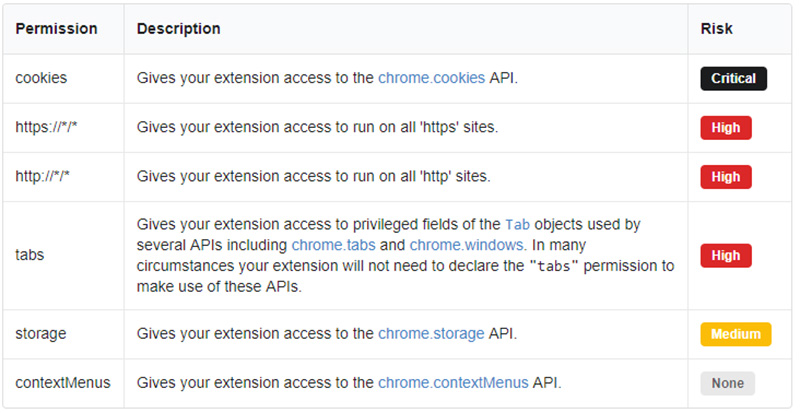Select the storage permission cell
Viewport: 800px width, 413px height.
pos(63,334)
